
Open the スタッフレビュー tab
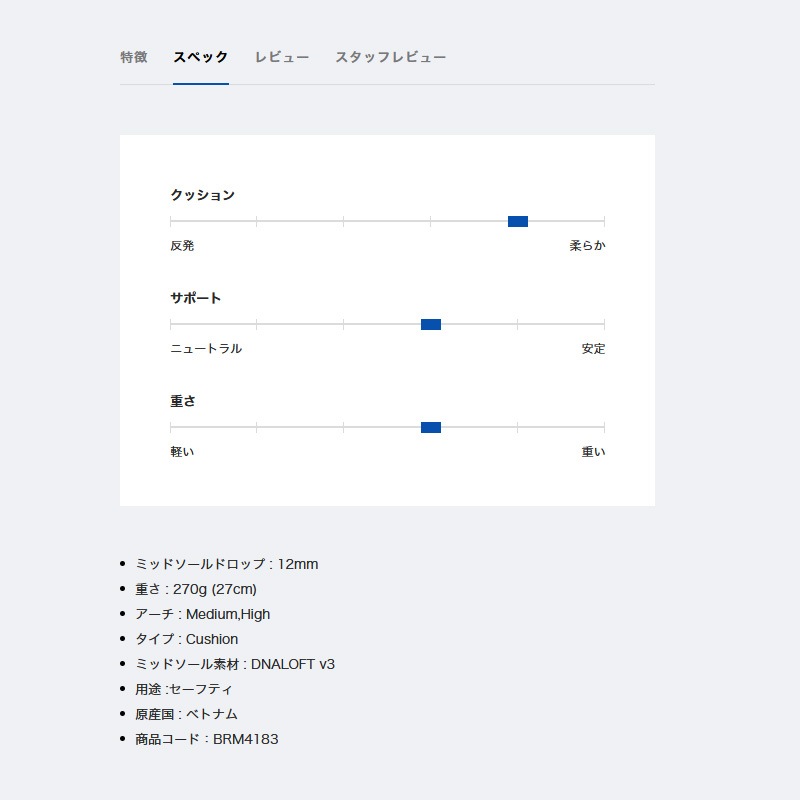390,57
